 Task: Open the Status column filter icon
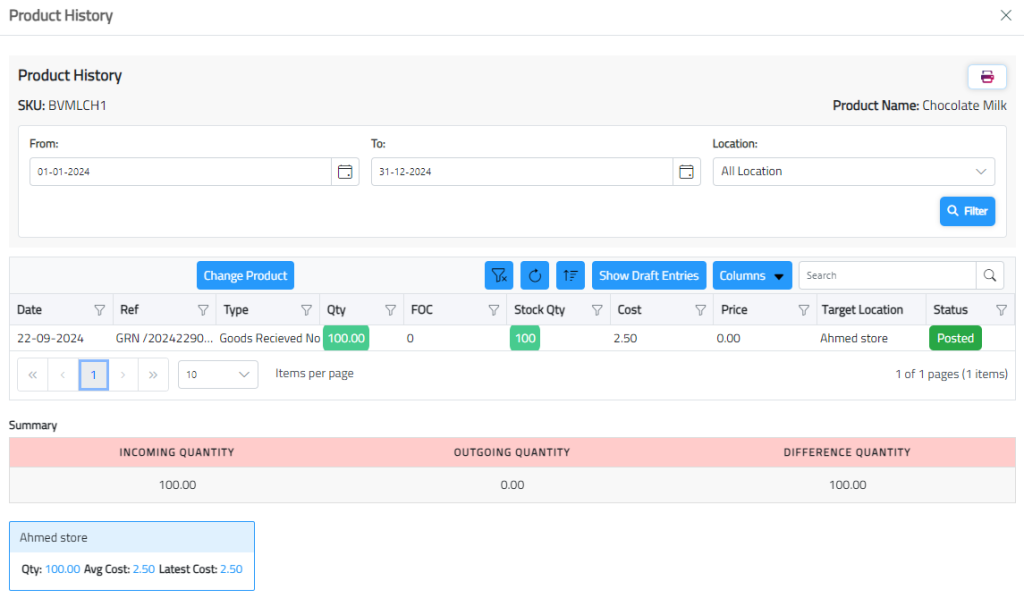click(1001, 310)
